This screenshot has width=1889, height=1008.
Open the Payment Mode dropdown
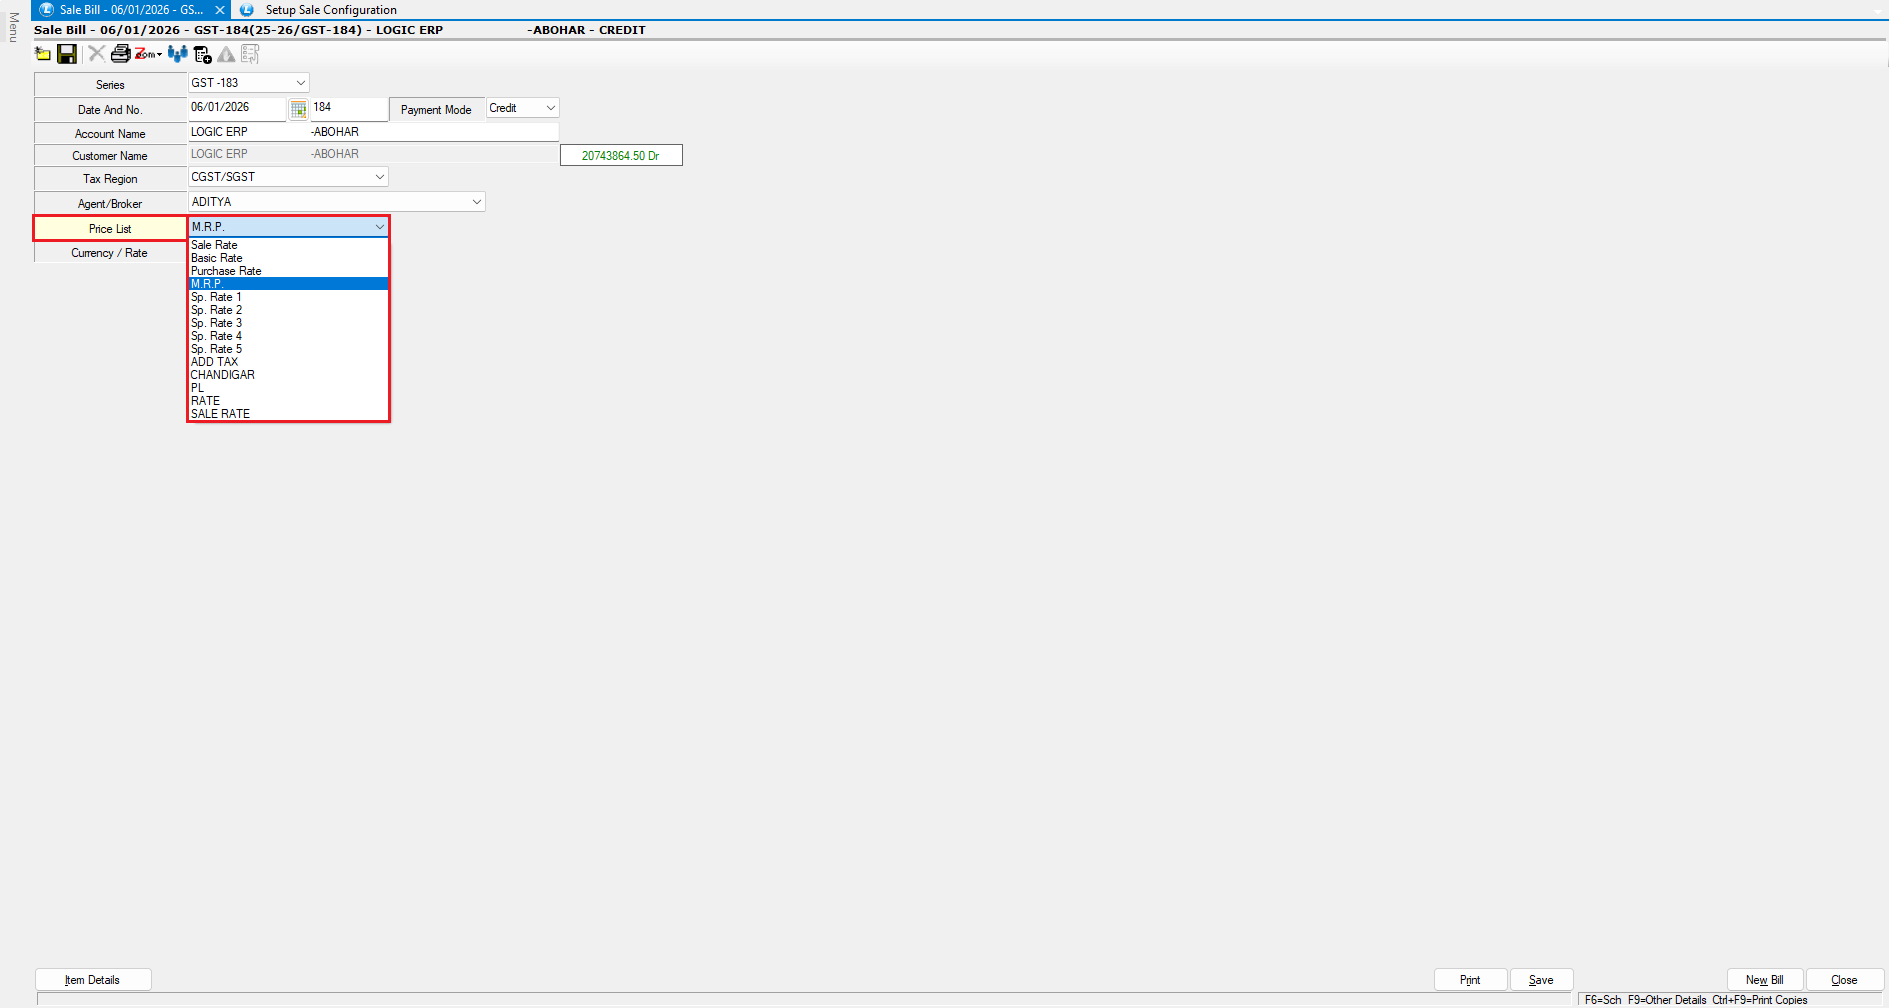550,108
